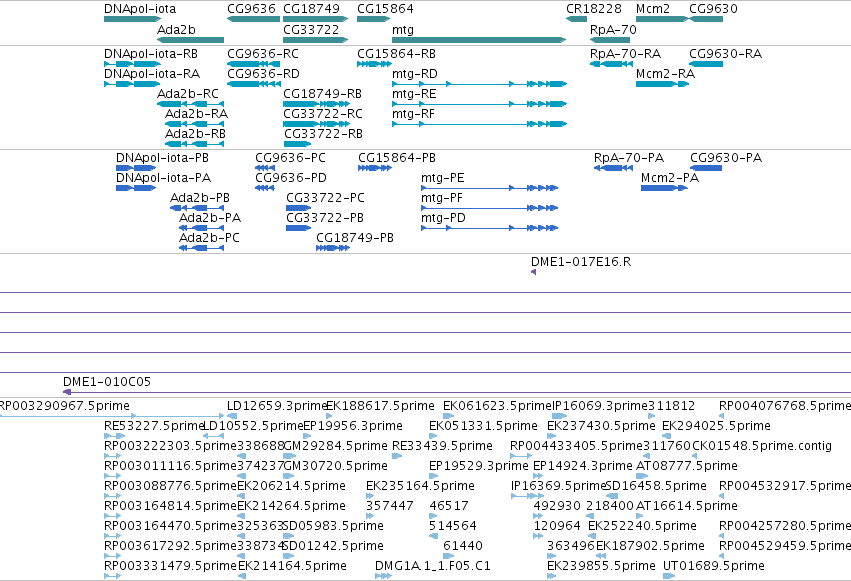Select transcript CG18749-RB
Image resolution: width=851 pixels, height=581 pixels.
[x=322, y=94]
